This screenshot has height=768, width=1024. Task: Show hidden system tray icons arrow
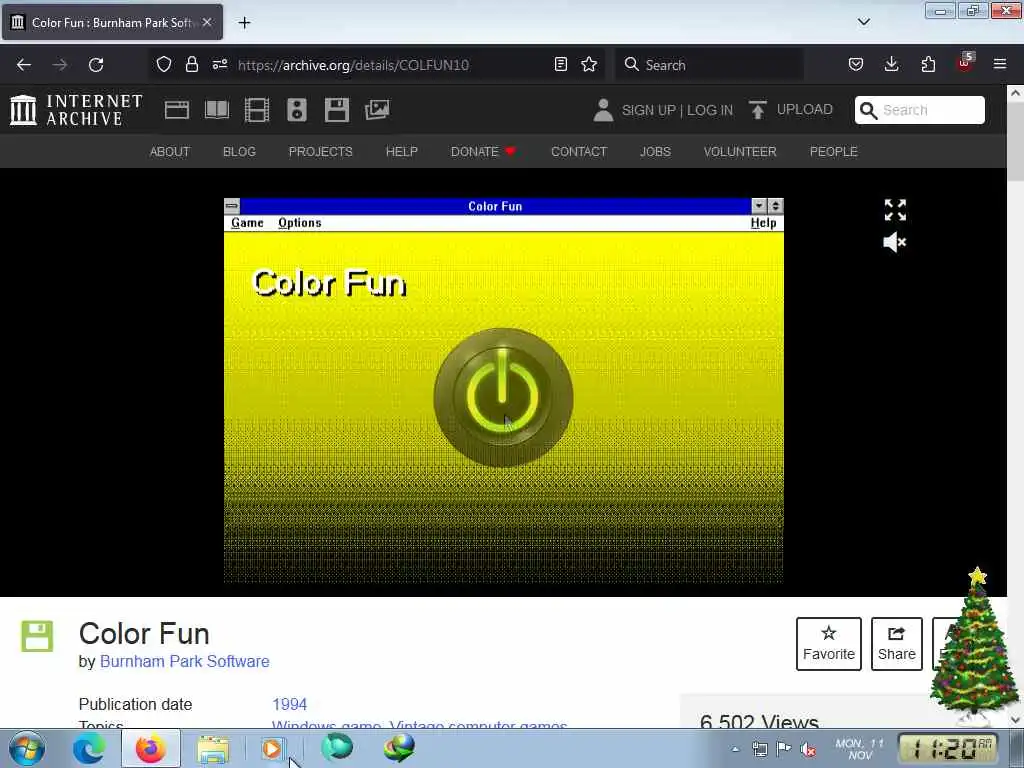[735, 749]
